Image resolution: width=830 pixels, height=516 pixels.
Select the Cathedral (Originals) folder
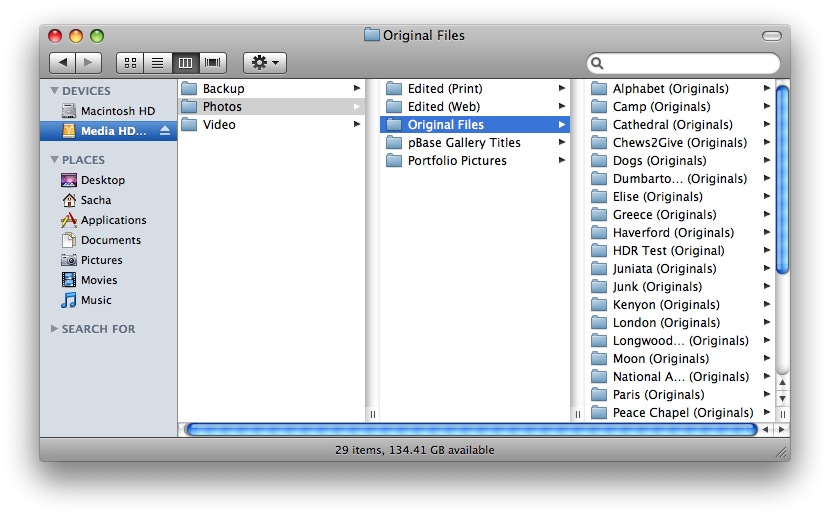pyautogui.click(x=680, y=124)
